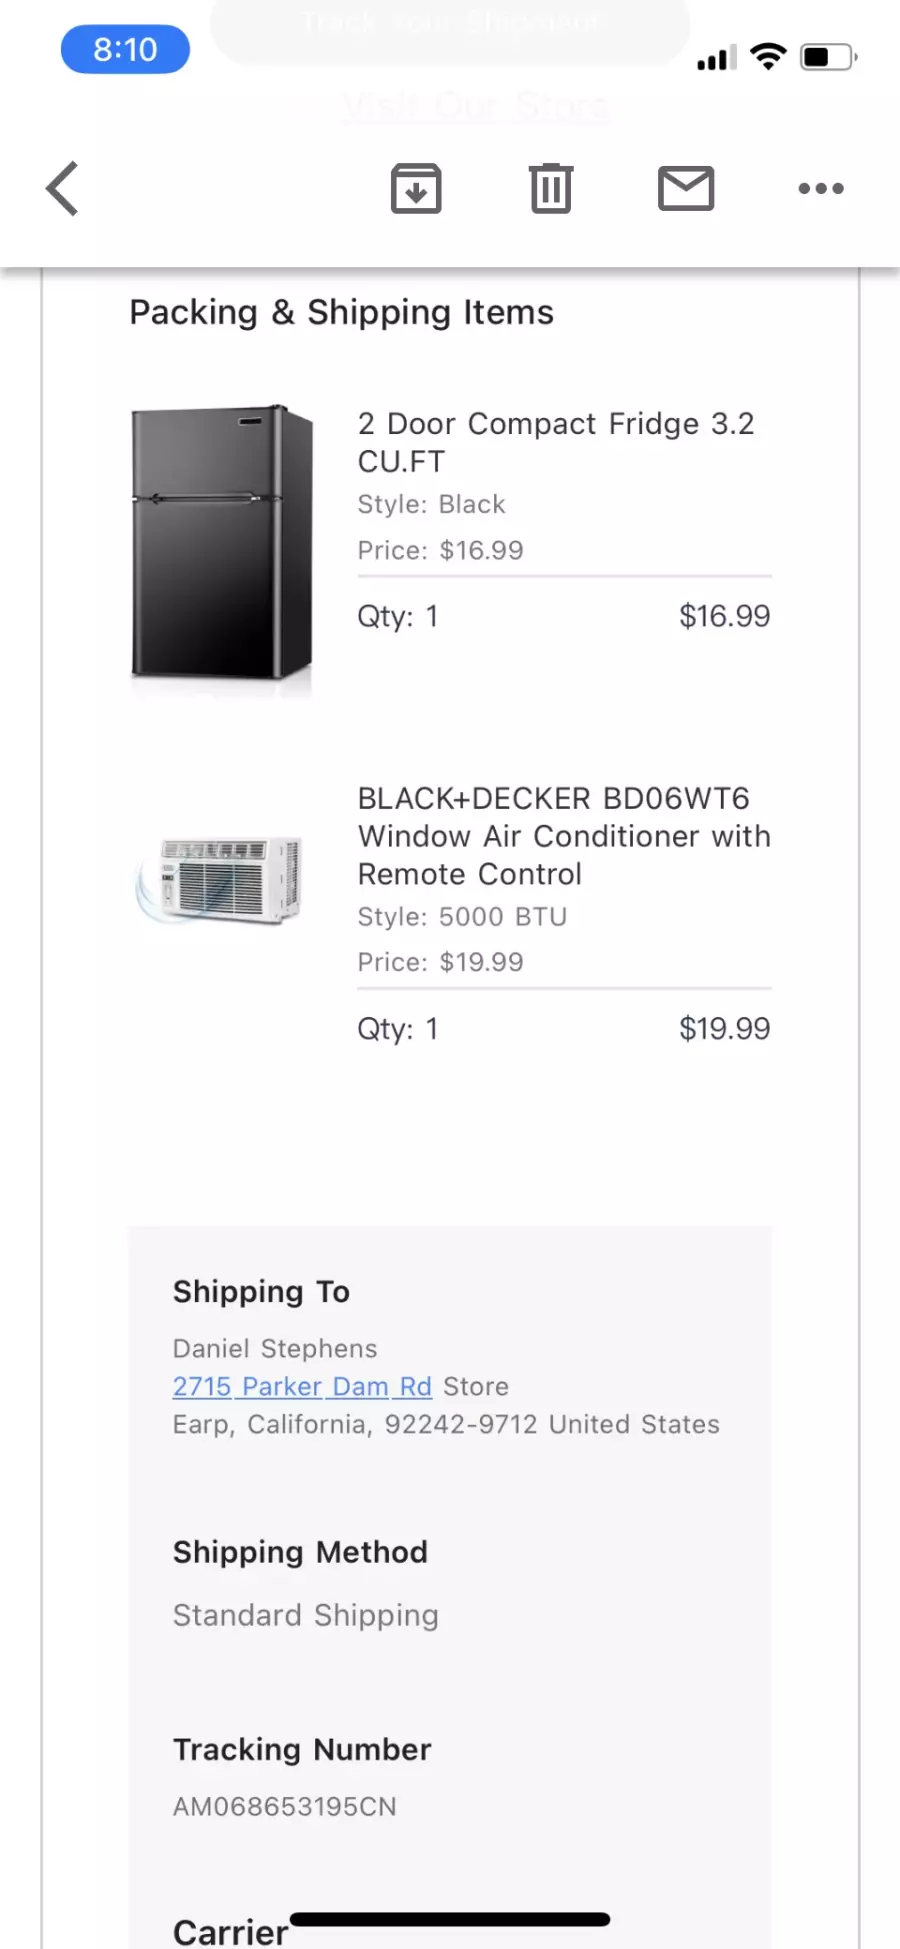Tap the battery indicator icon
The height and width of the screenshot is (1949, 900).
tap(829, 57)
